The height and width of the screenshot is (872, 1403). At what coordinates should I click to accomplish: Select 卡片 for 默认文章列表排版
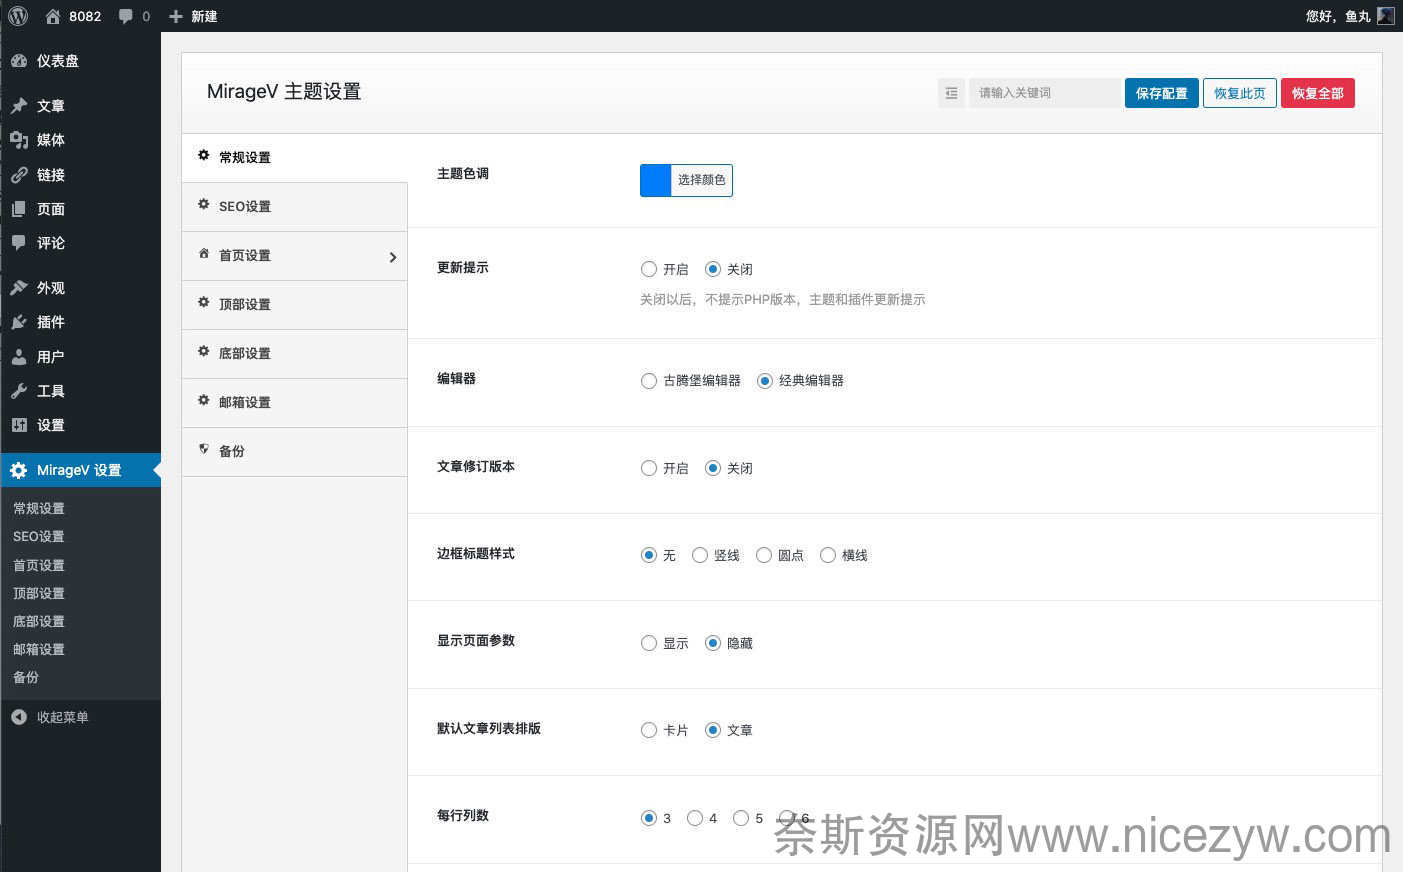648,730
